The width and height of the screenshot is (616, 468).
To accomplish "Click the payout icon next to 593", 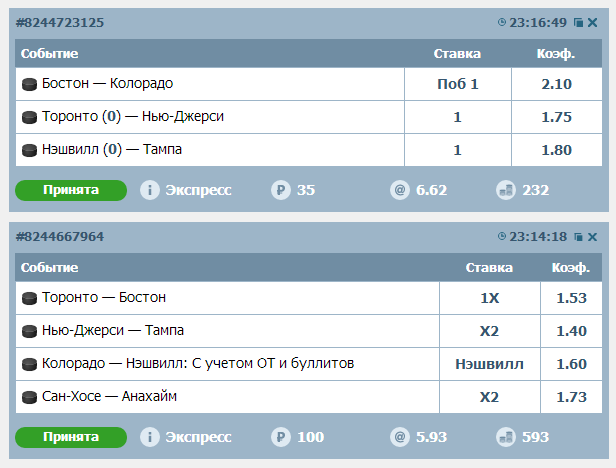I will [x=506, y=437].
